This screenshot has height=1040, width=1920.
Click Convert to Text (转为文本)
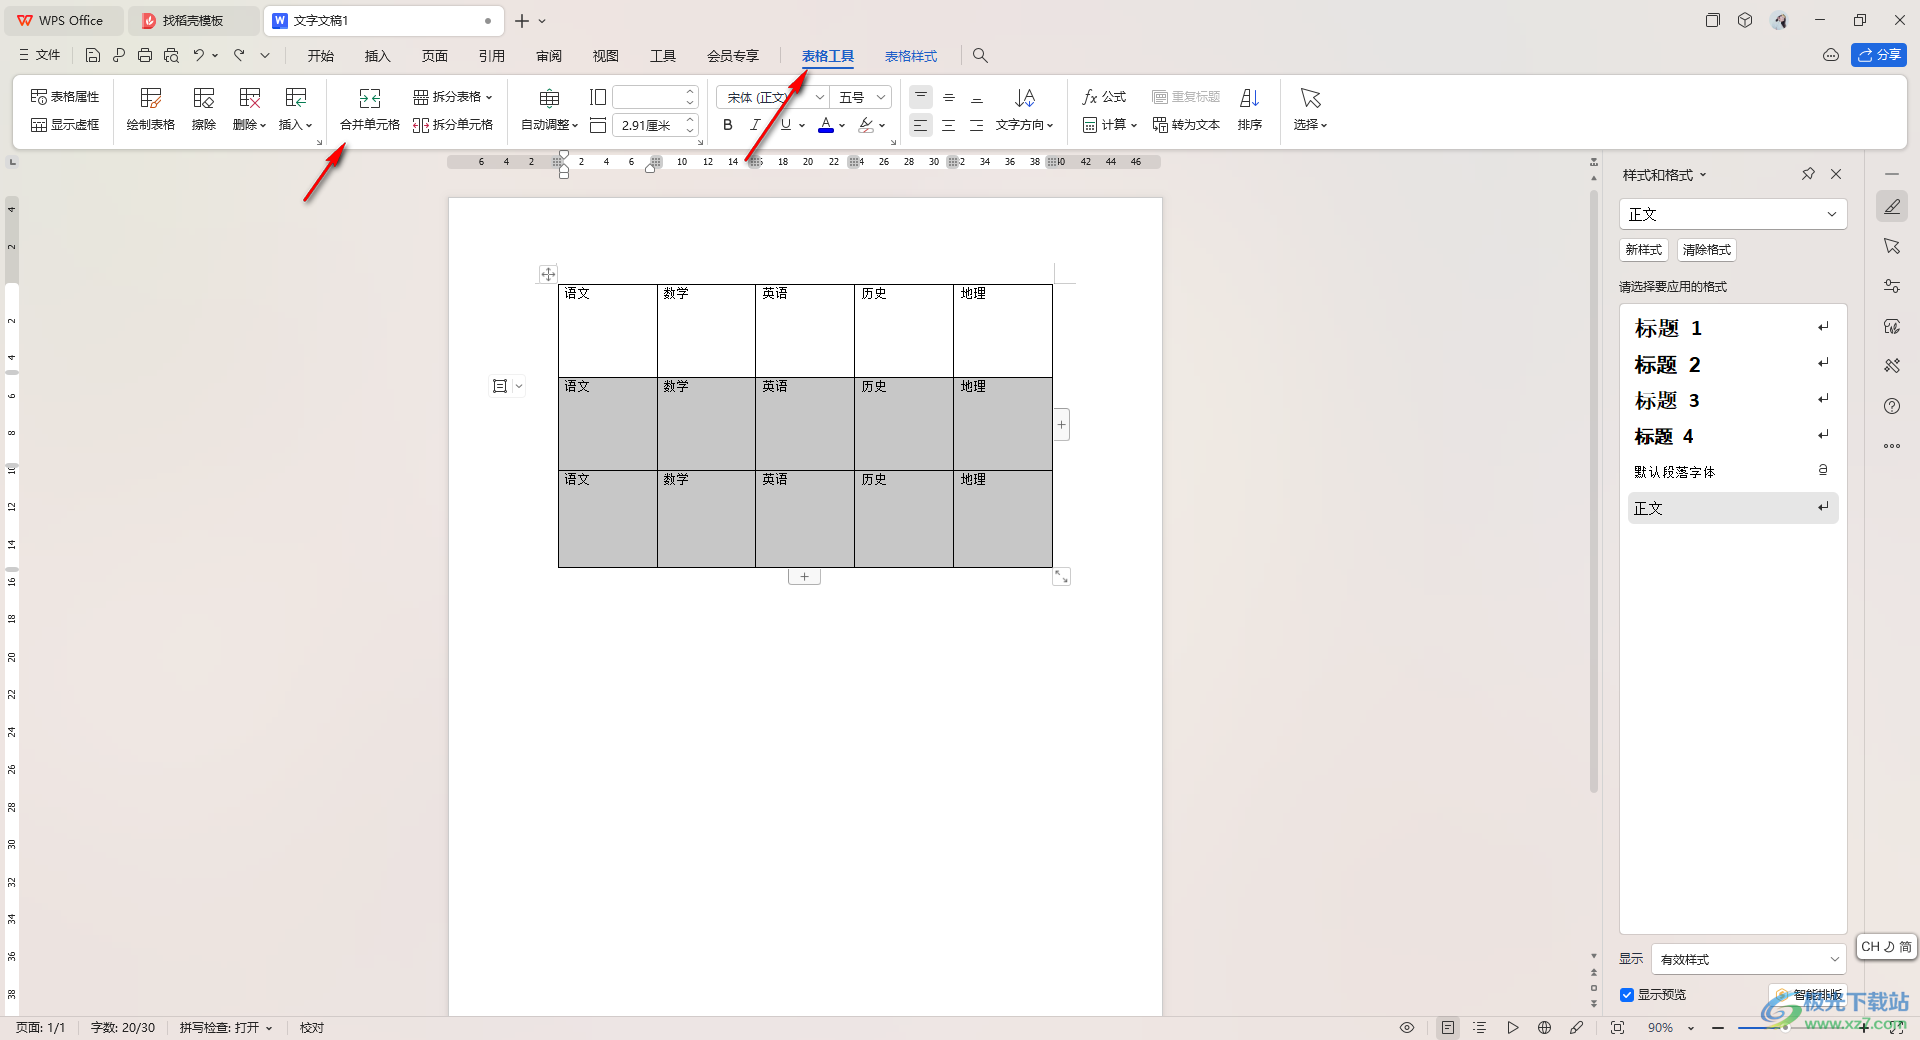pos(1186,125)
